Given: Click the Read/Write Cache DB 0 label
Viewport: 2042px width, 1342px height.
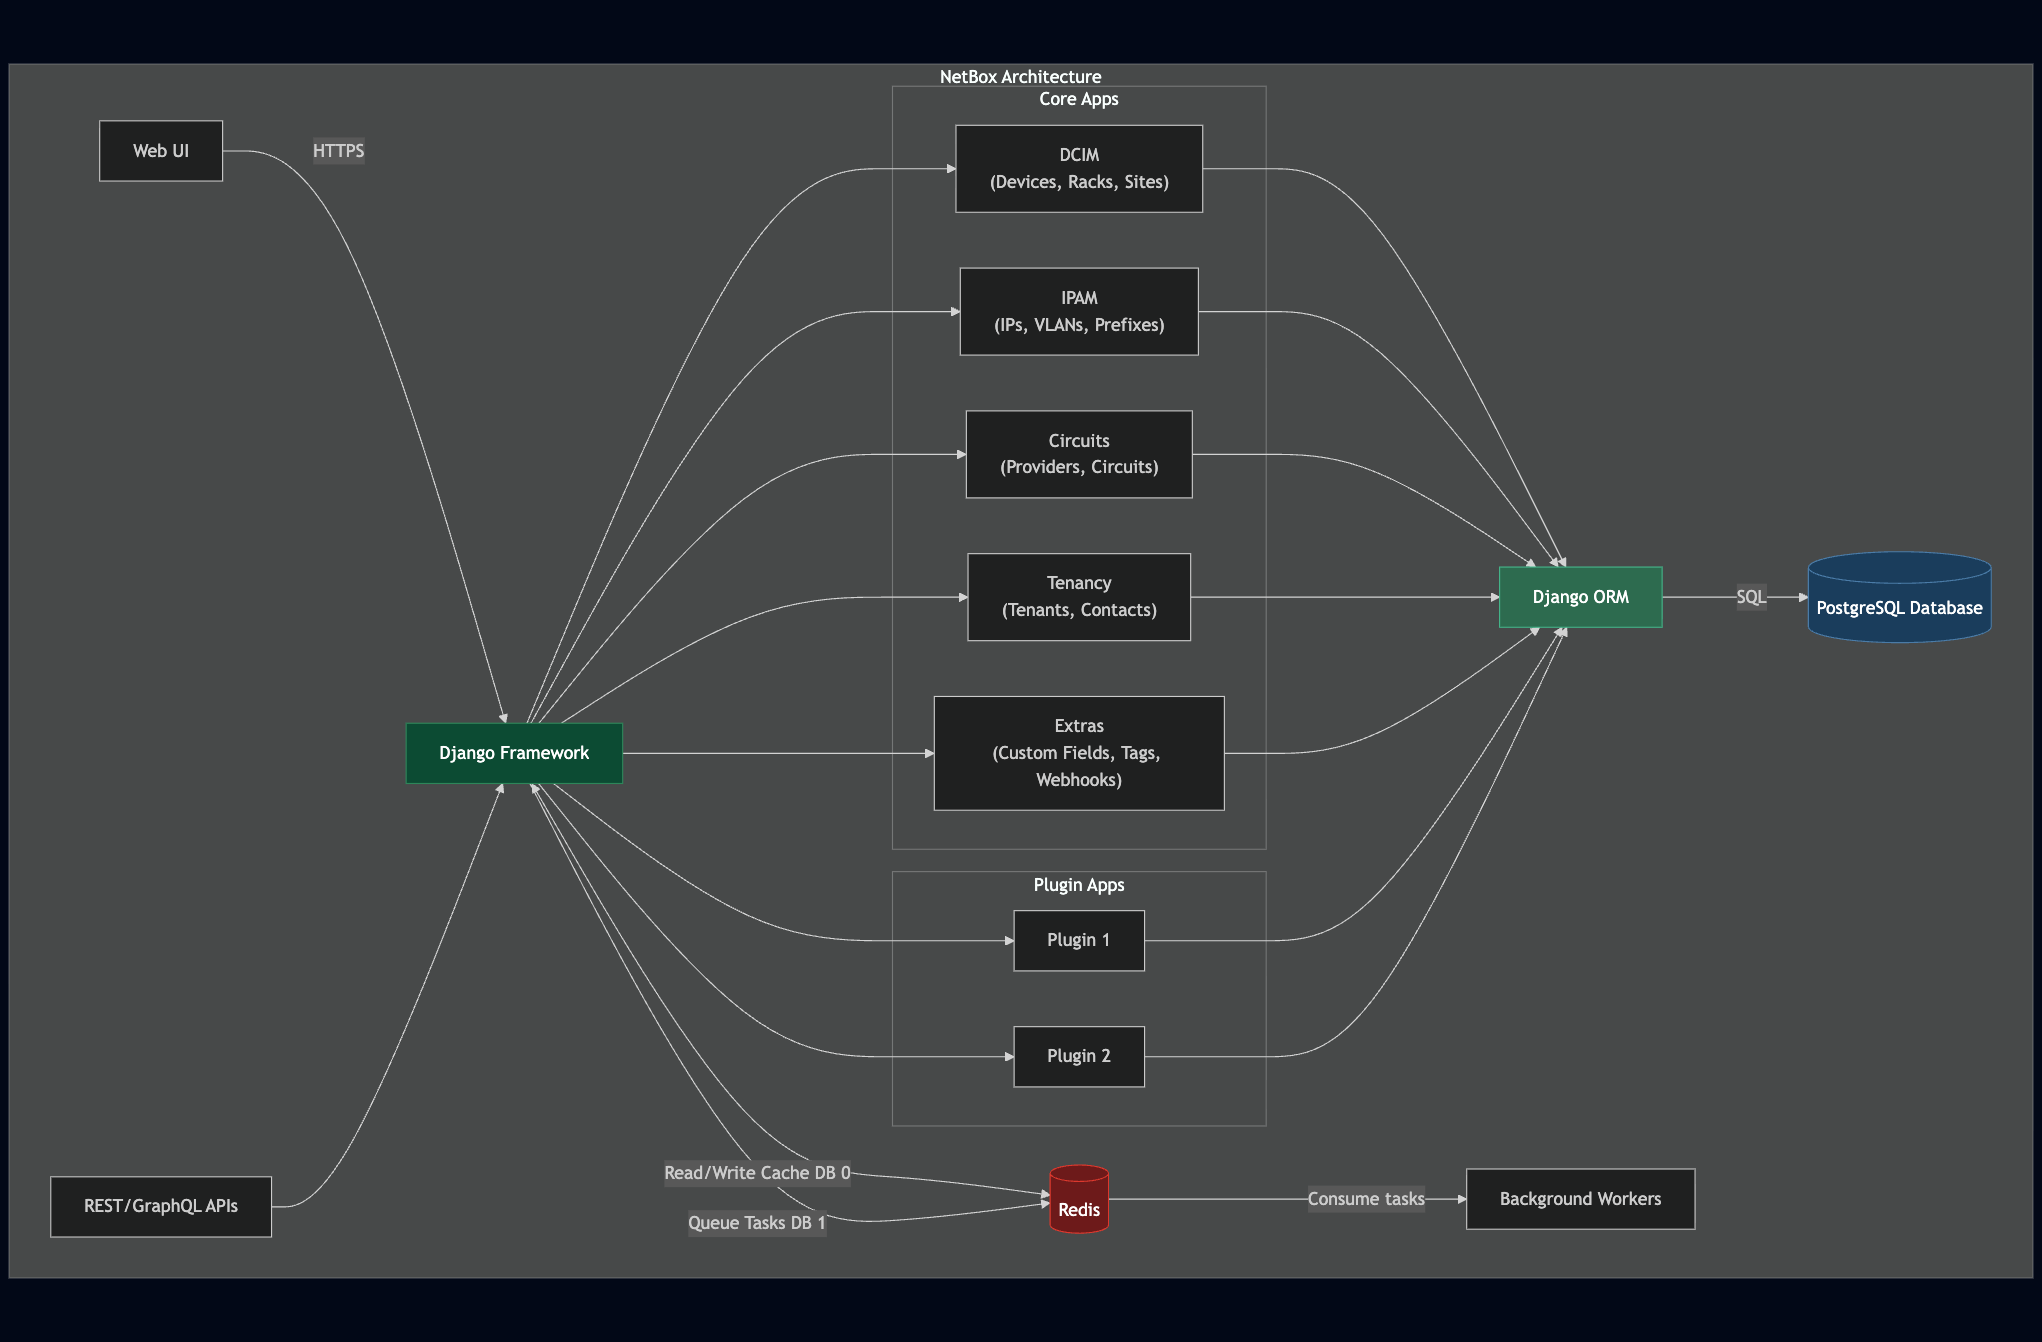Looking at the screenshot, I should (757, 1173).
